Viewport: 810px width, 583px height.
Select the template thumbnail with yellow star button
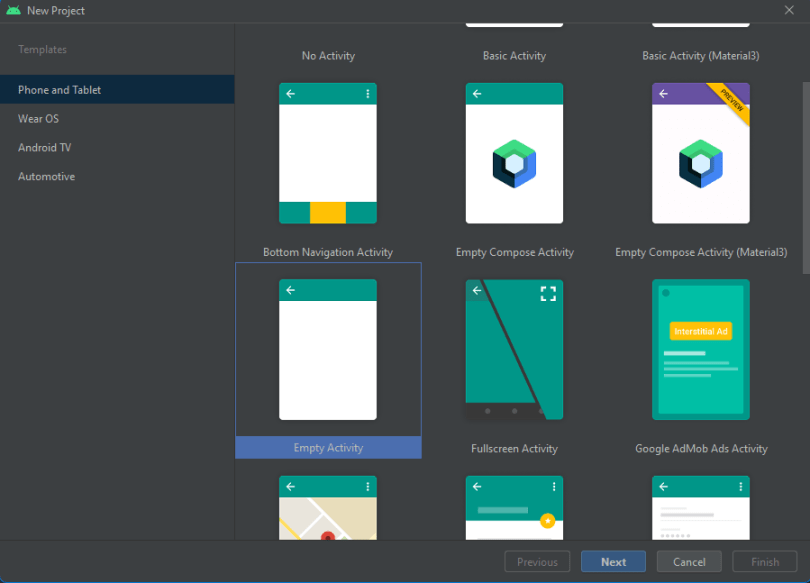coord(515,508)
